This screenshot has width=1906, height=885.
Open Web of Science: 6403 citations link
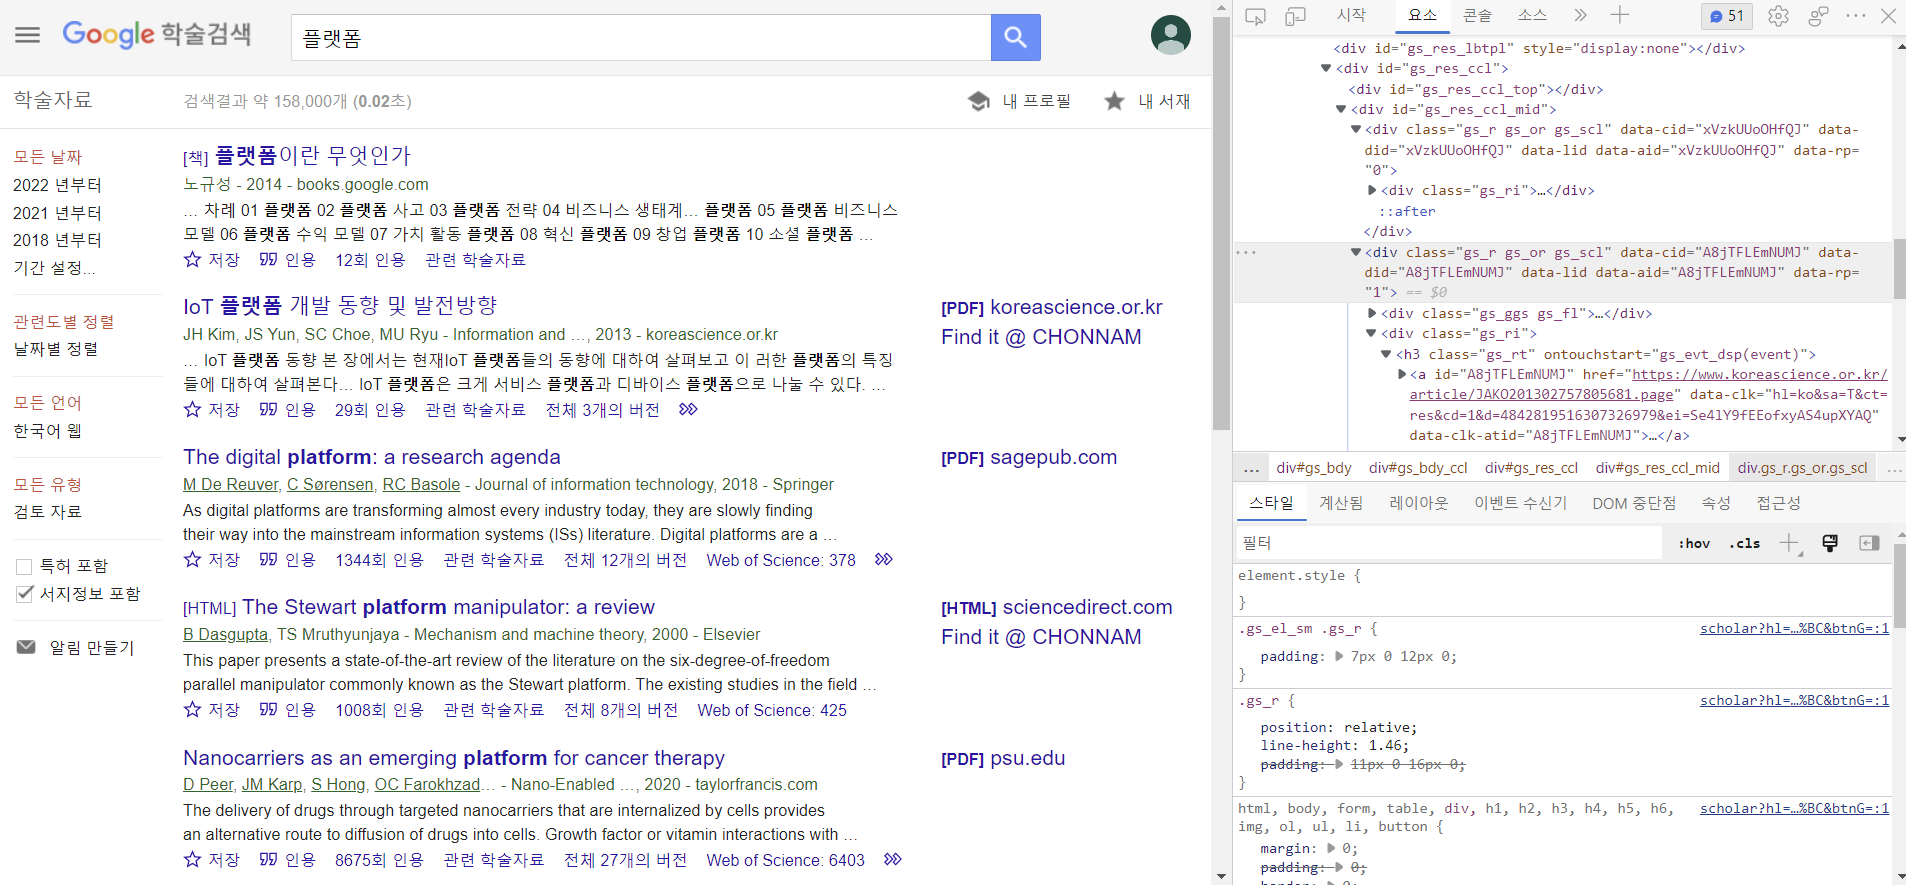[785, 860]
